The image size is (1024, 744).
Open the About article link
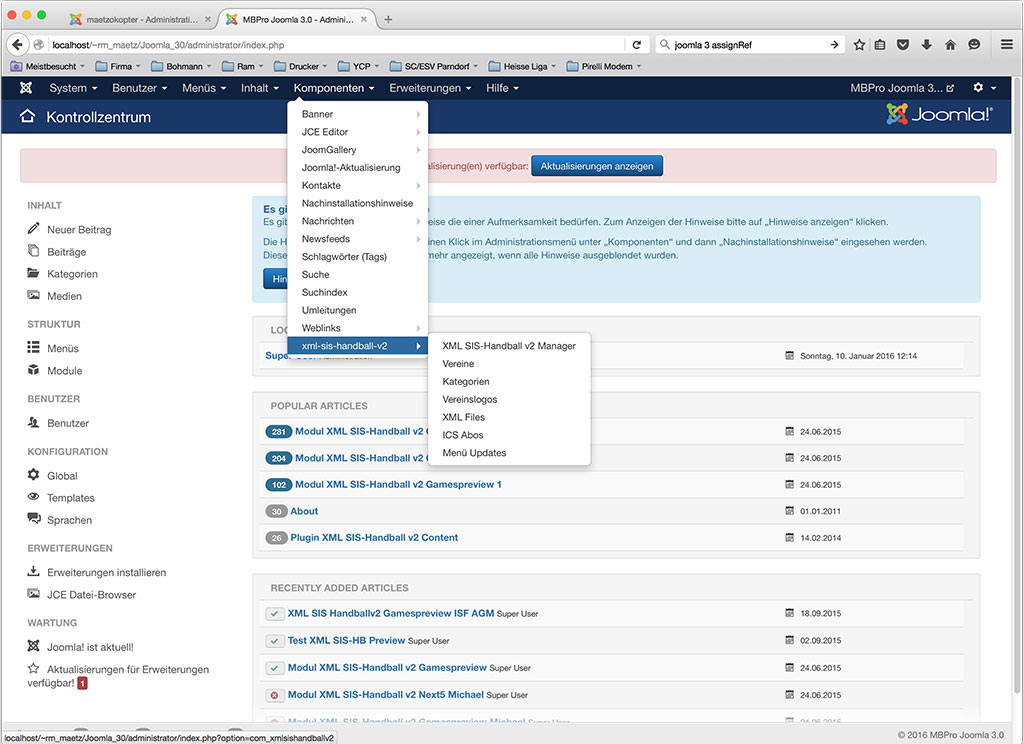click(x=304, y=511)
